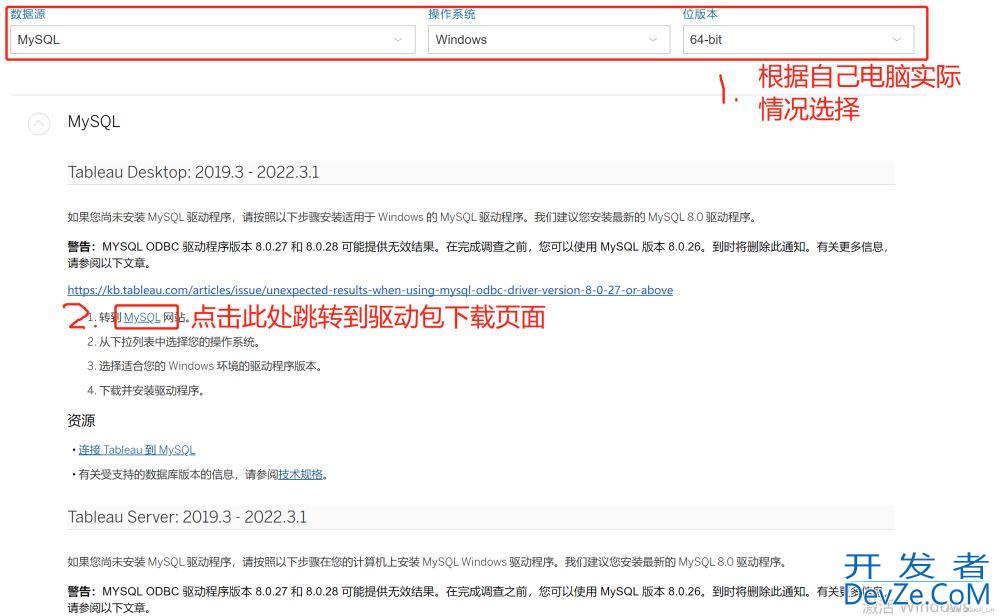Click the Tableau Desktop paragraph starting 如果您尚未安装
The image size is (1000, 616).
click(412, 217)
